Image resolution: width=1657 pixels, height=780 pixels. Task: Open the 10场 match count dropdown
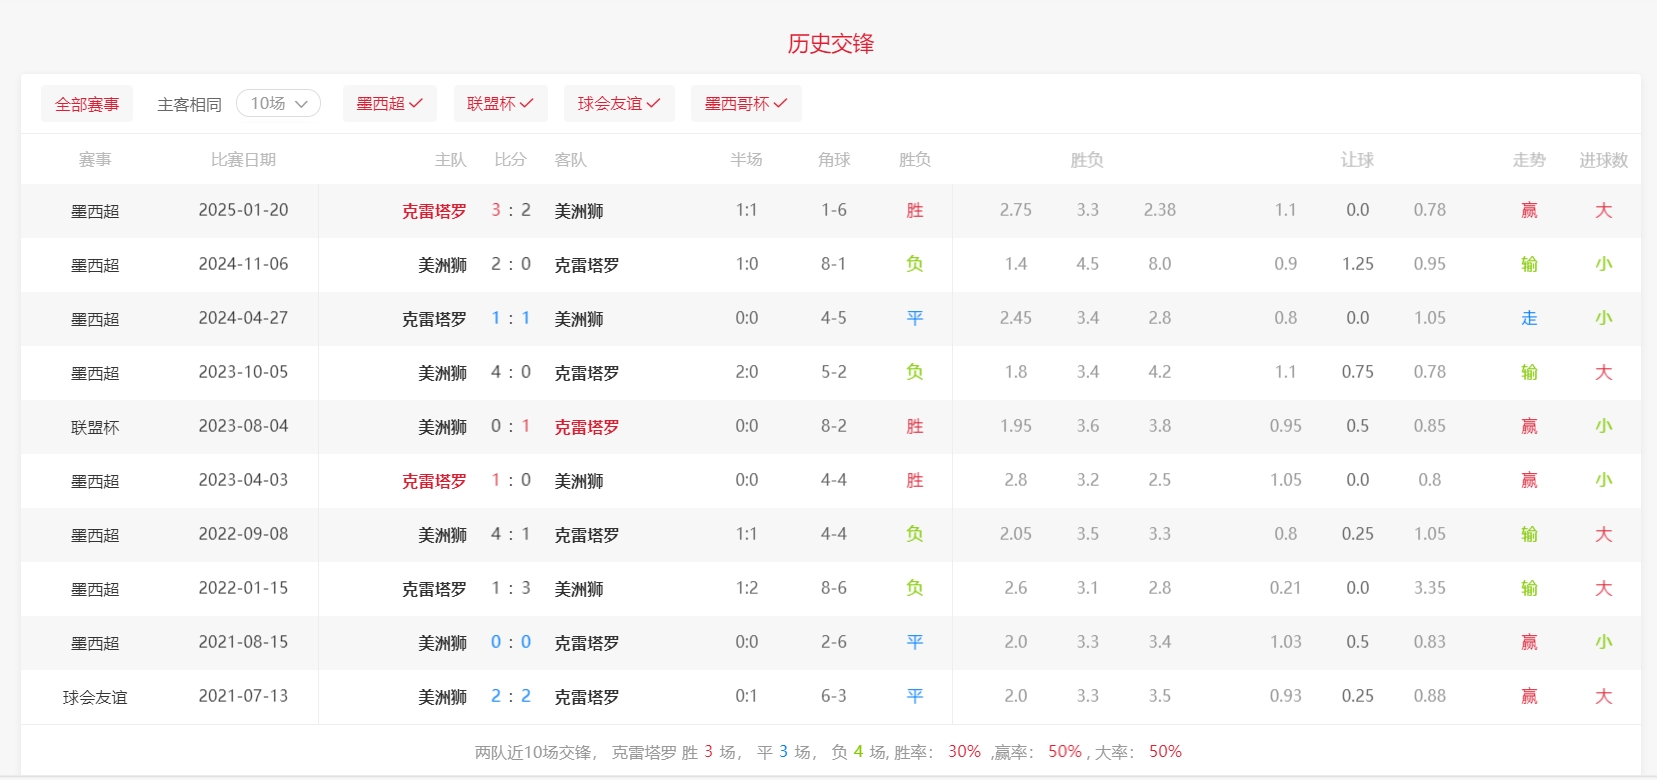278,104
